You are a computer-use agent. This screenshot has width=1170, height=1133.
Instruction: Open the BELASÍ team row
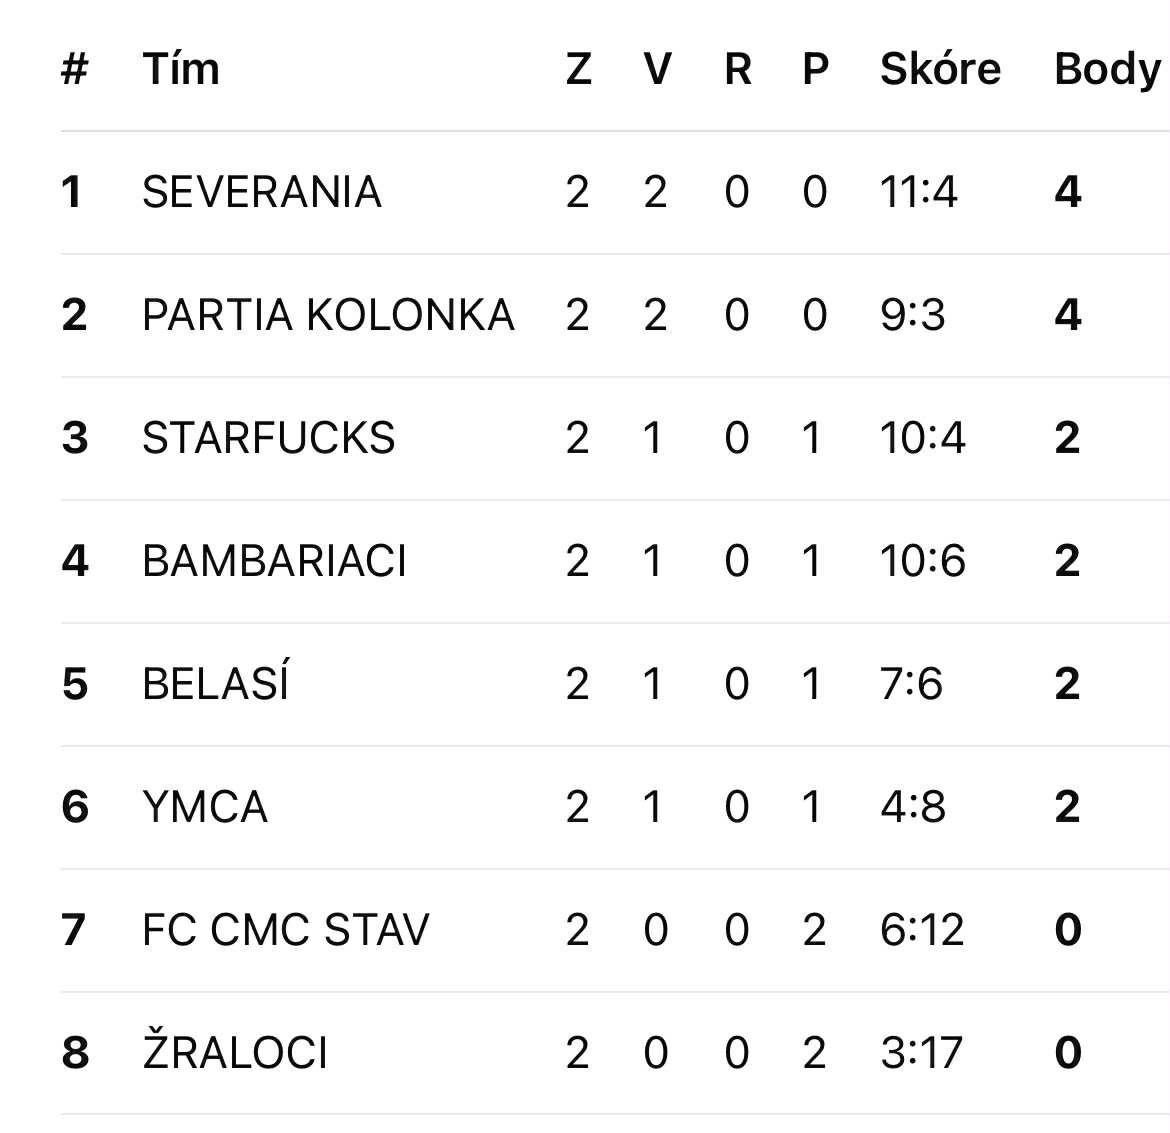click(215, 684)
